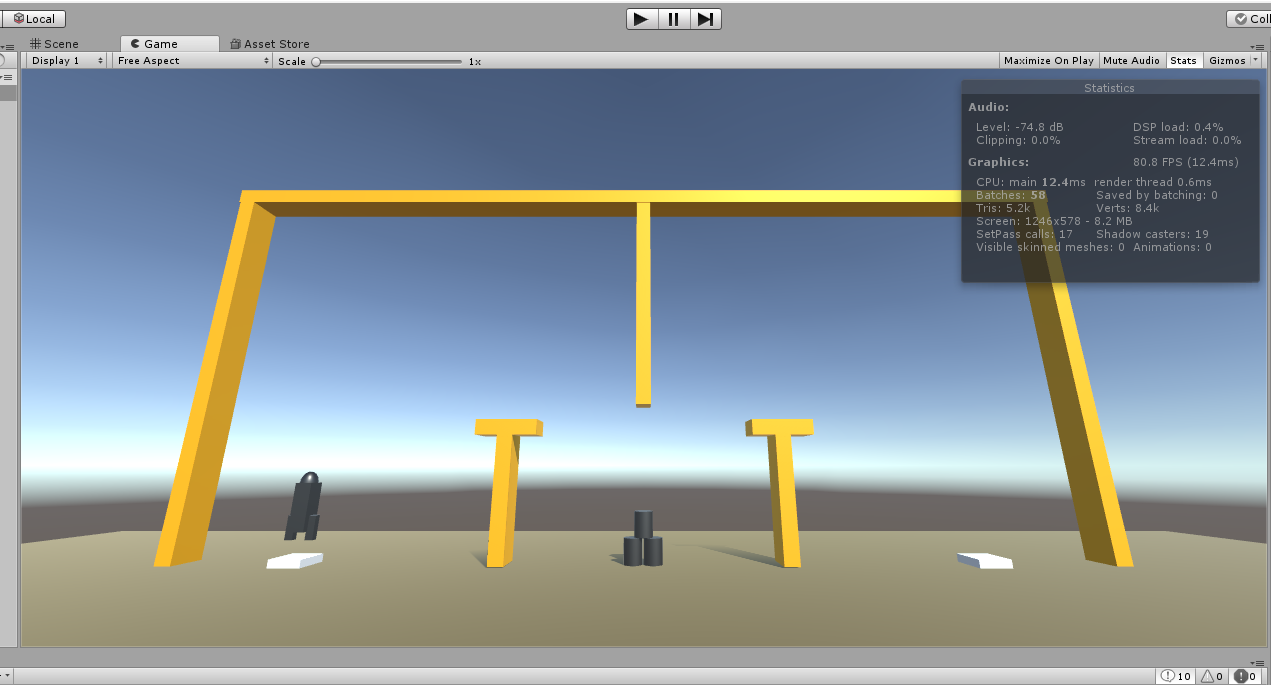Screen dimensions: 1271x685
Task: Open the Gizmos dropdown arrow
Action: point(1256,61)
